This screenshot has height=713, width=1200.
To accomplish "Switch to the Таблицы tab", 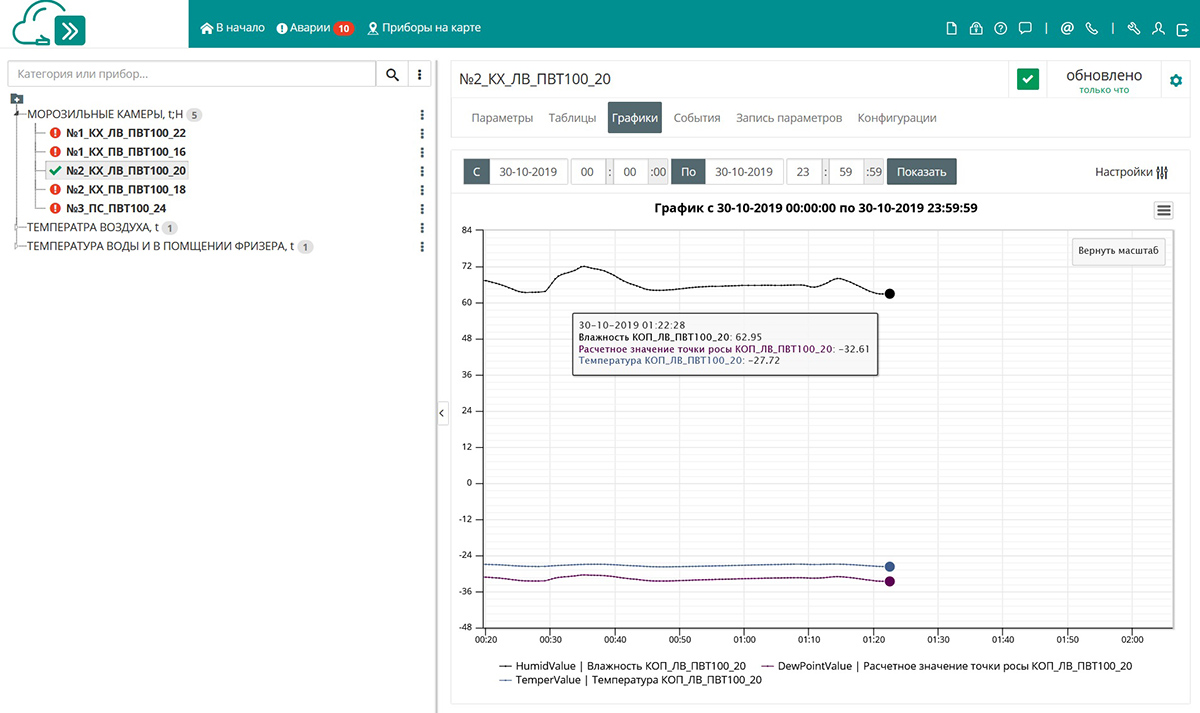I will [x=572, y=117].
